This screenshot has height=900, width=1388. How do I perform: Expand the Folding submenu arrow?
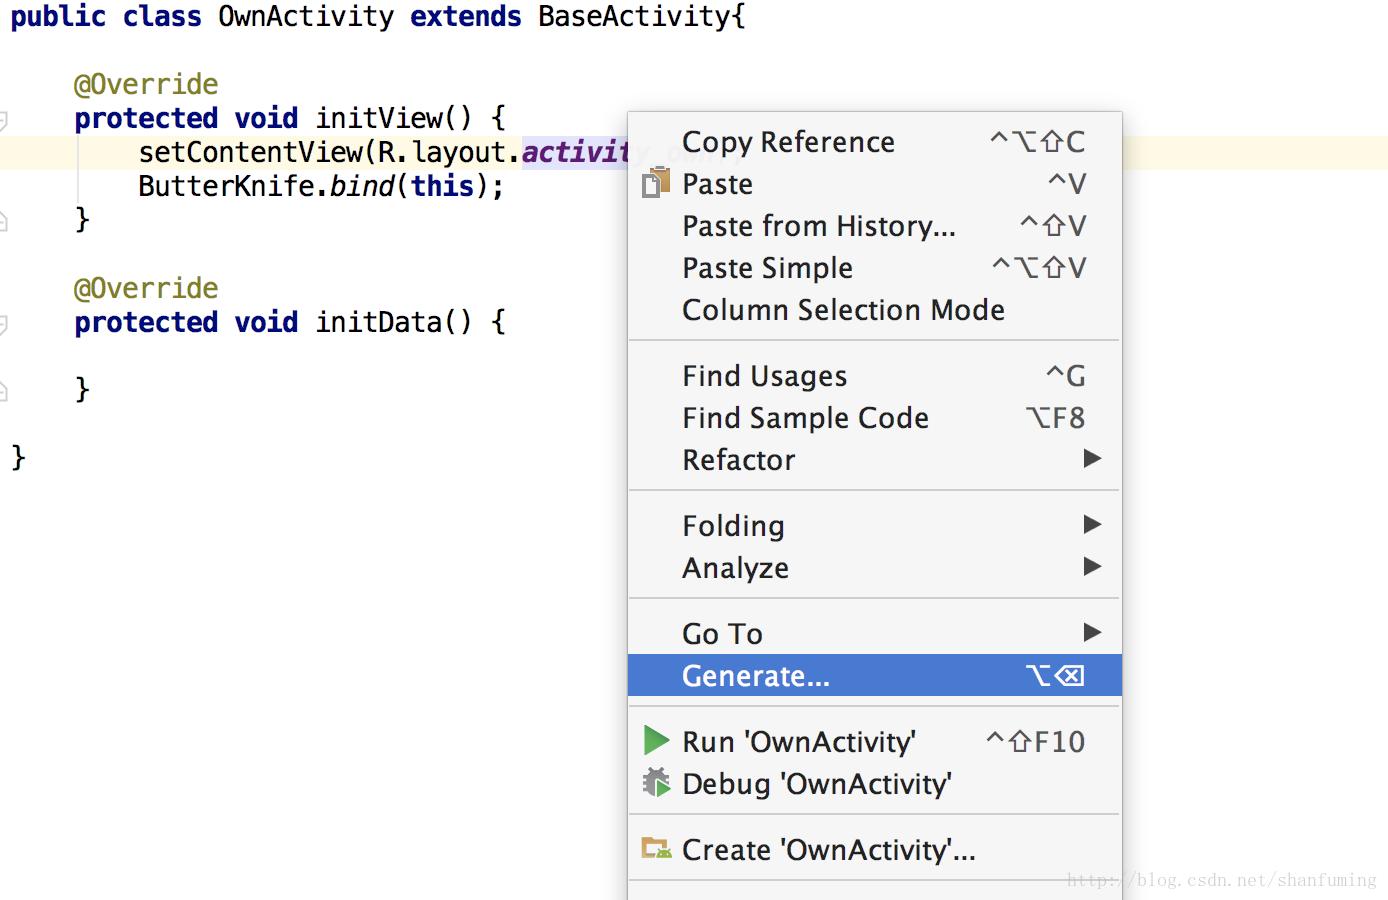point(1092,525)
